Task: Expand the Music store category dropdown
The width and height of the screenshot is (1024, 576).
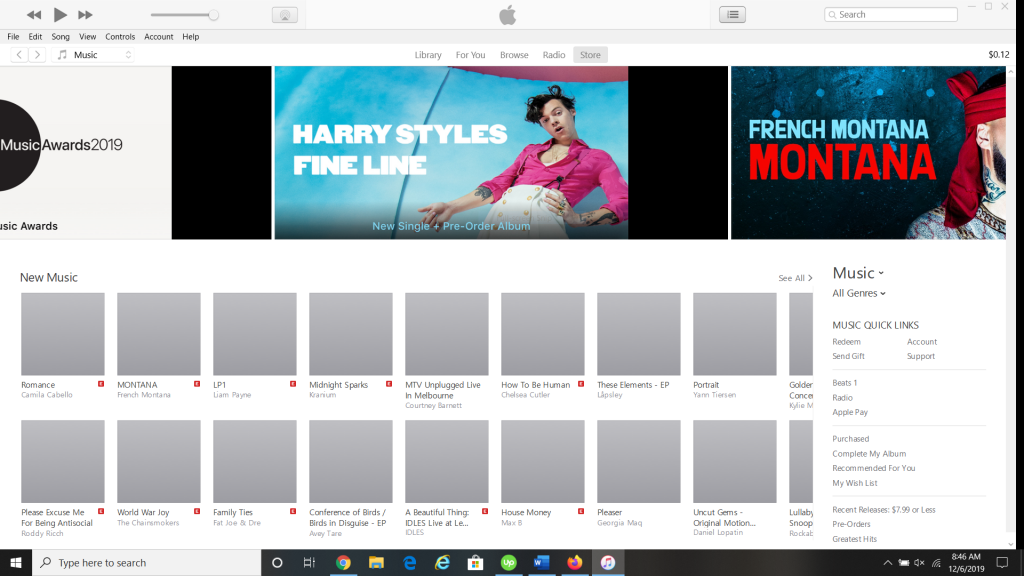Action: (858, 273)
